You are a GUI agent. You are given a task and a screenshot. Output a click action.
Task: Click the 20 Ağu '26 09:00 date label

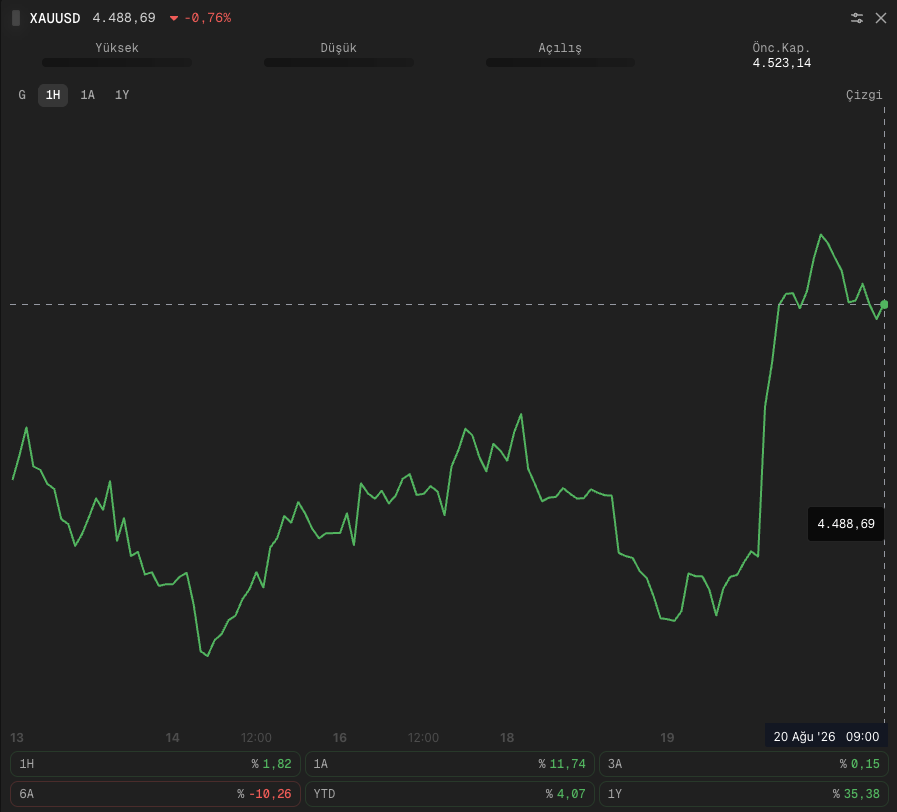(x=826, y=736)
